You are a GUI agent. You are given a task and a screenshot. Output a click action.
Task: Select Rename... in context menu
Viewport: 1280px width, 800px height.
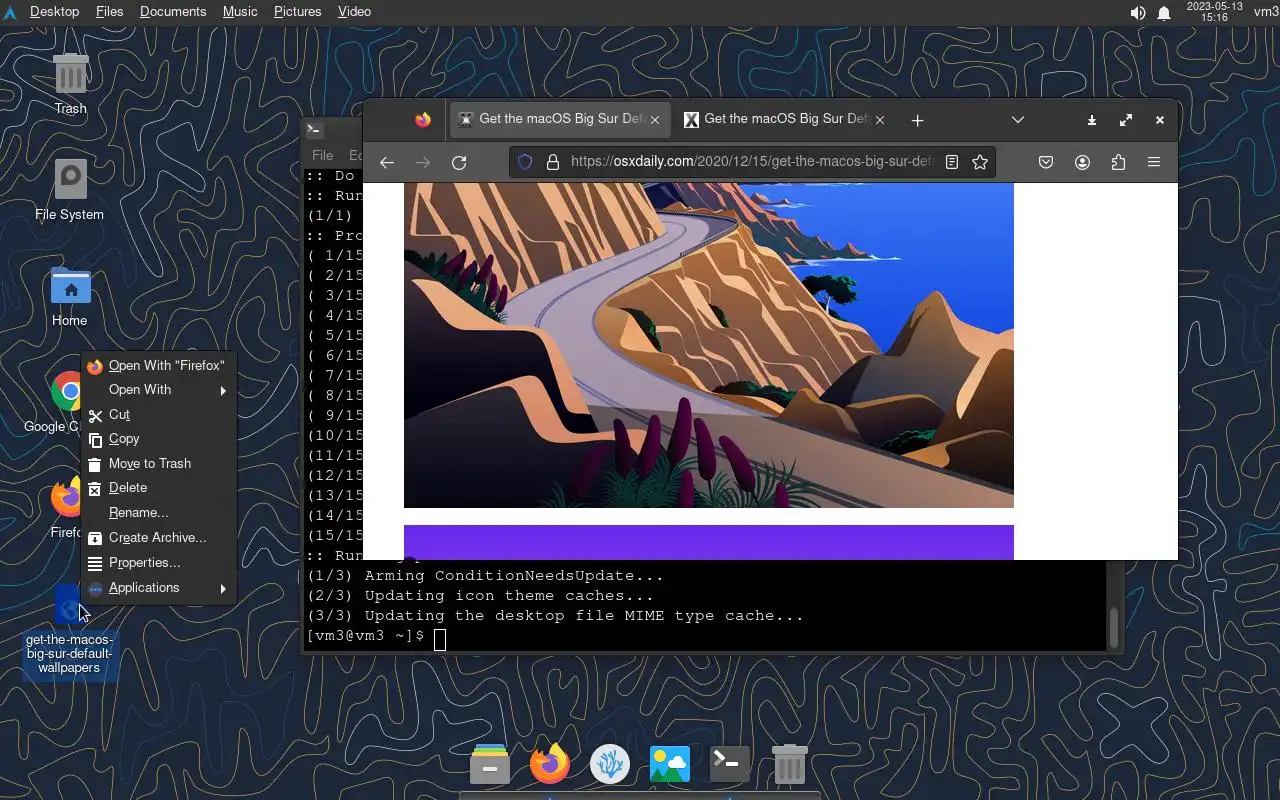pyautogui.click(x=159, y=513)
